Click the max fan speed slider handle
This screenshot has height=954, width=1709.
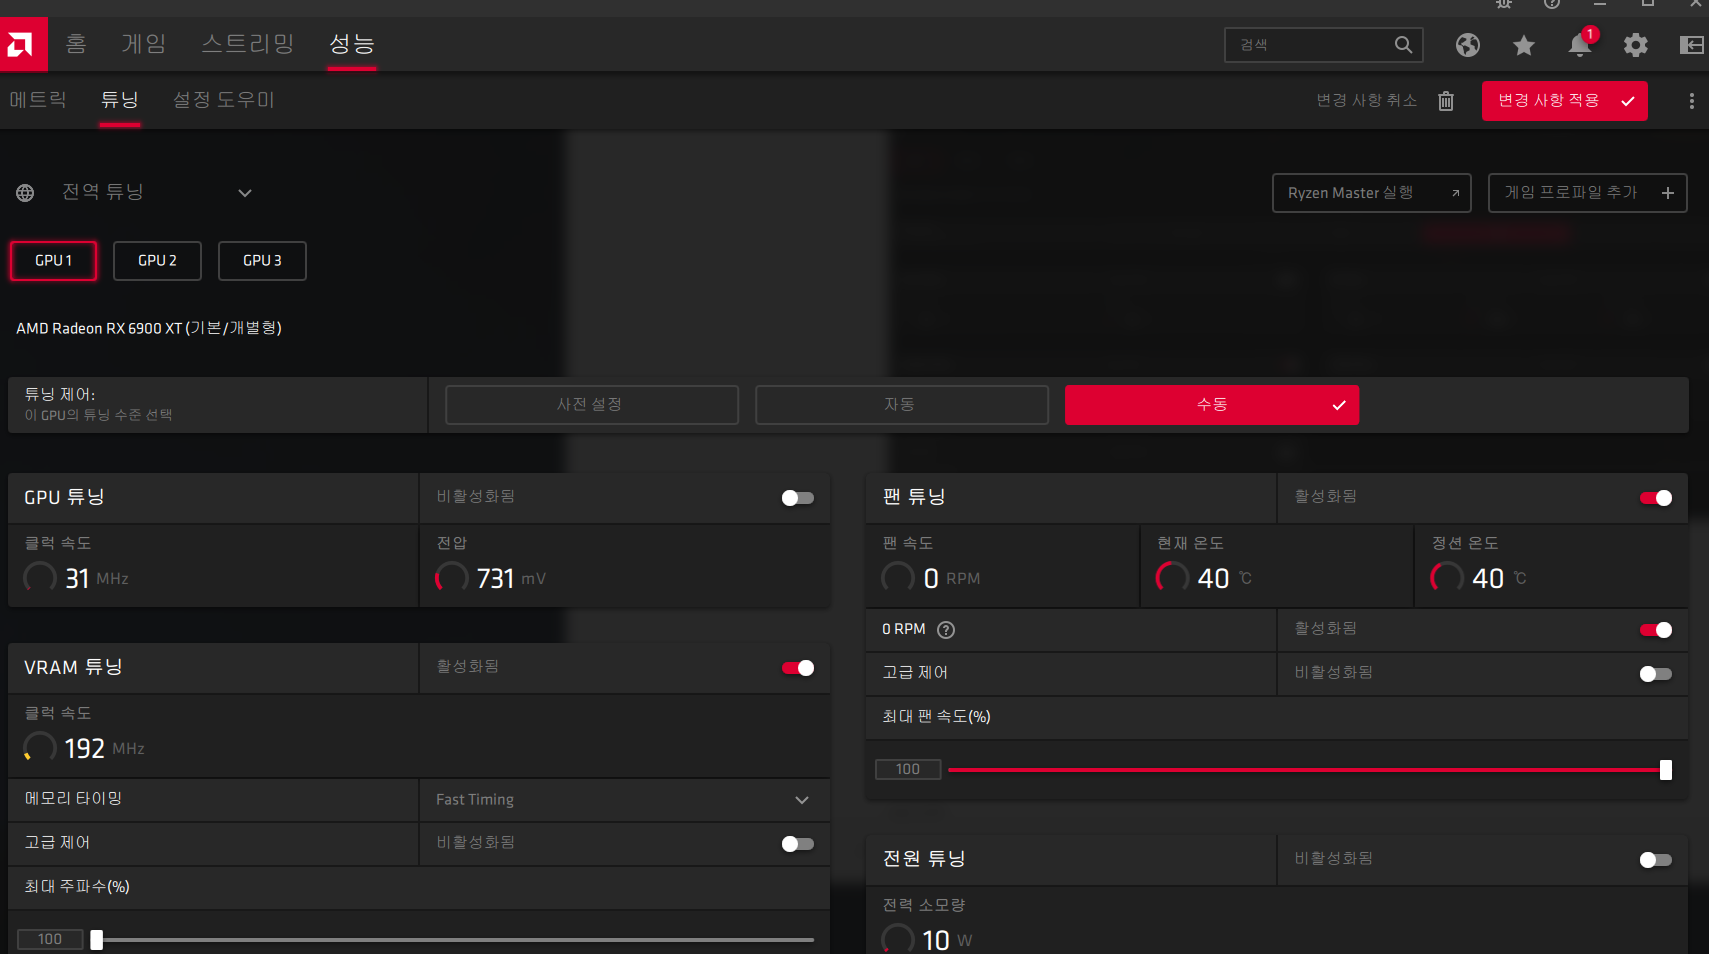pos(1665,770)
